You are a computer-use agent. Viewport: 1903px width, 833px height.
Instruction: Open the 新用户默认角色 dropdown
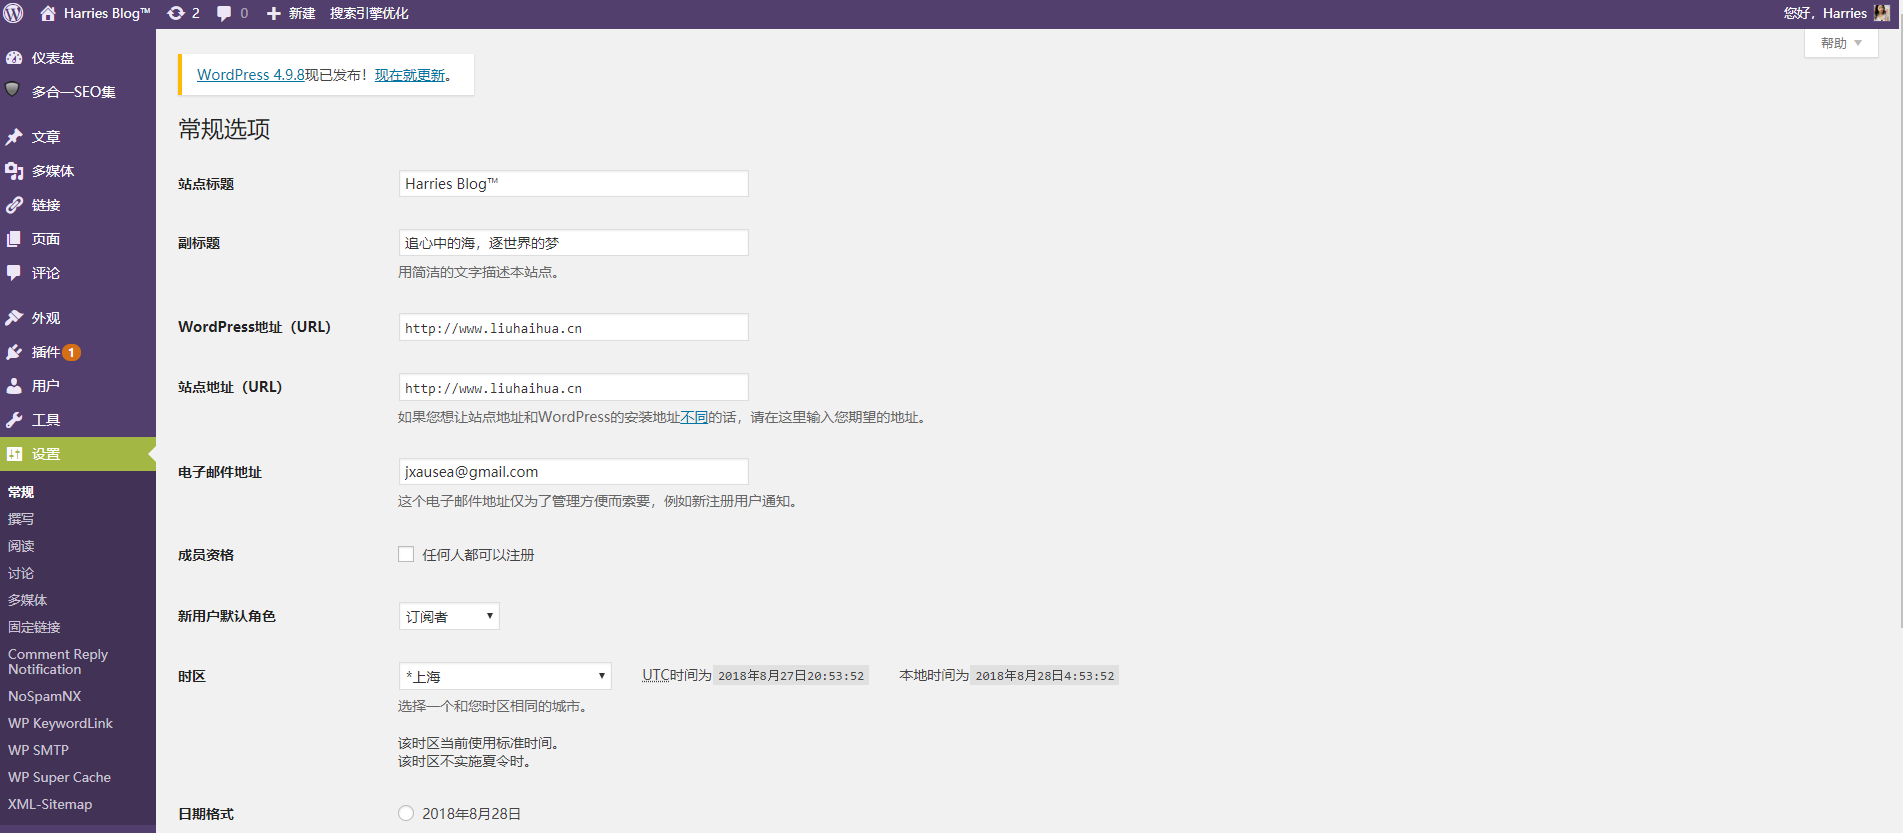click(449, 616)
